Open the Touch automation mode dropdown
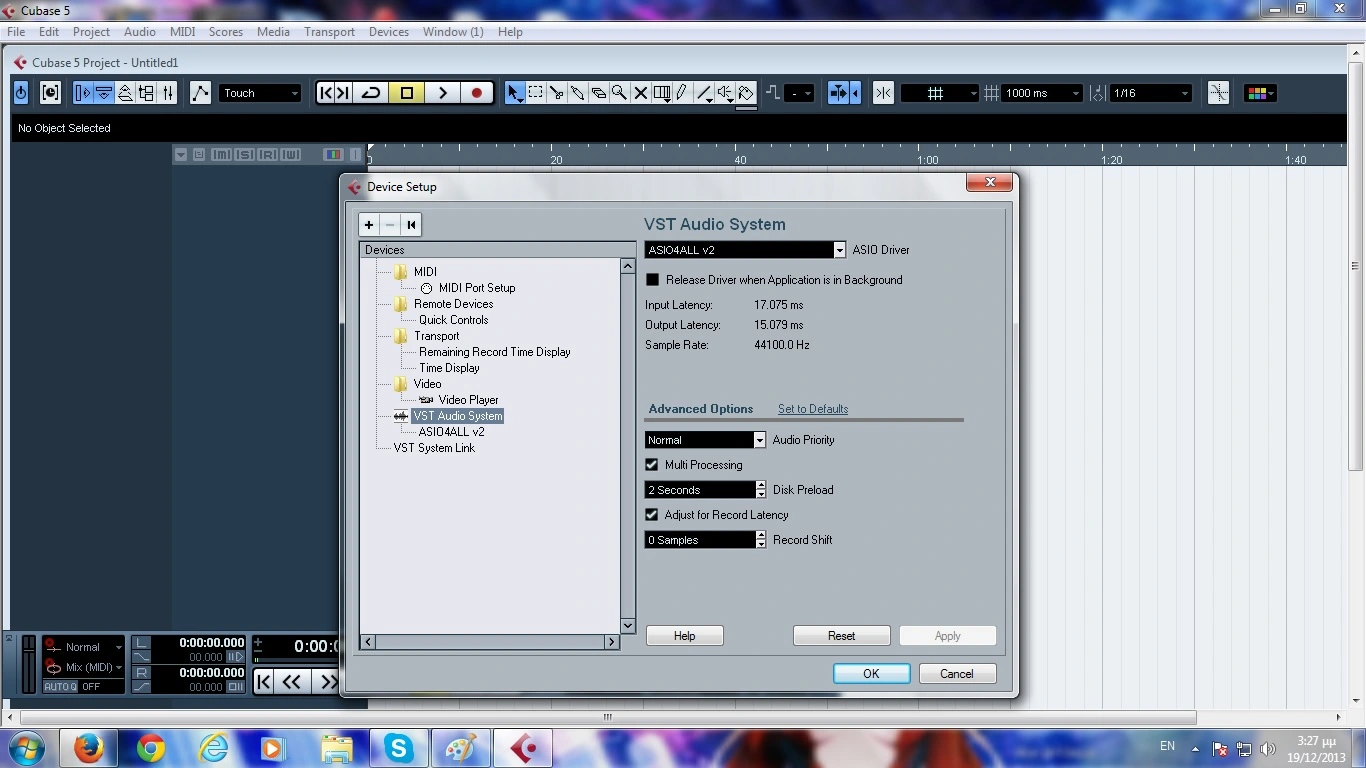The image size is (1366, 768). point(260,93)
